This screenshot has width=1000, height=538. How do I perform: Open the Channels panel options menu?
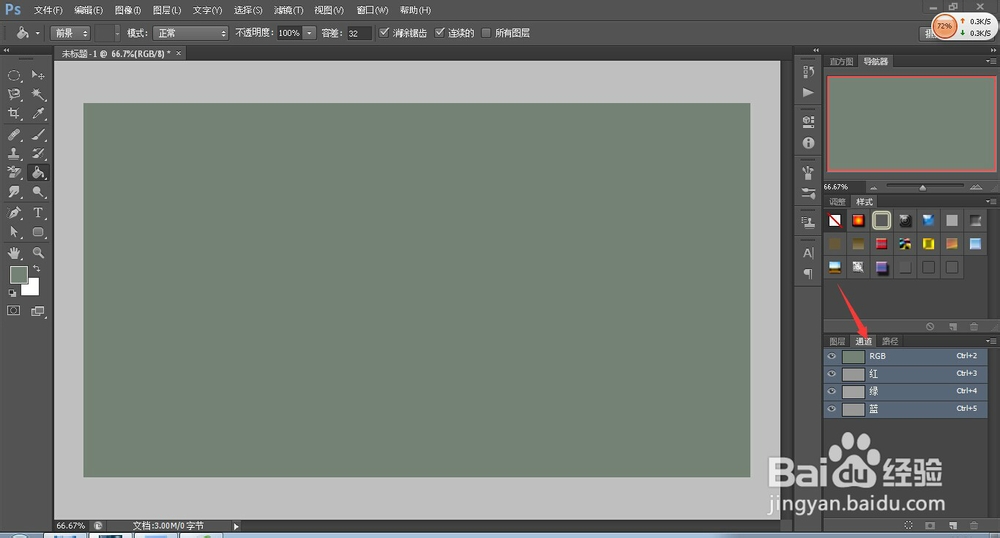tap(990, 341)
